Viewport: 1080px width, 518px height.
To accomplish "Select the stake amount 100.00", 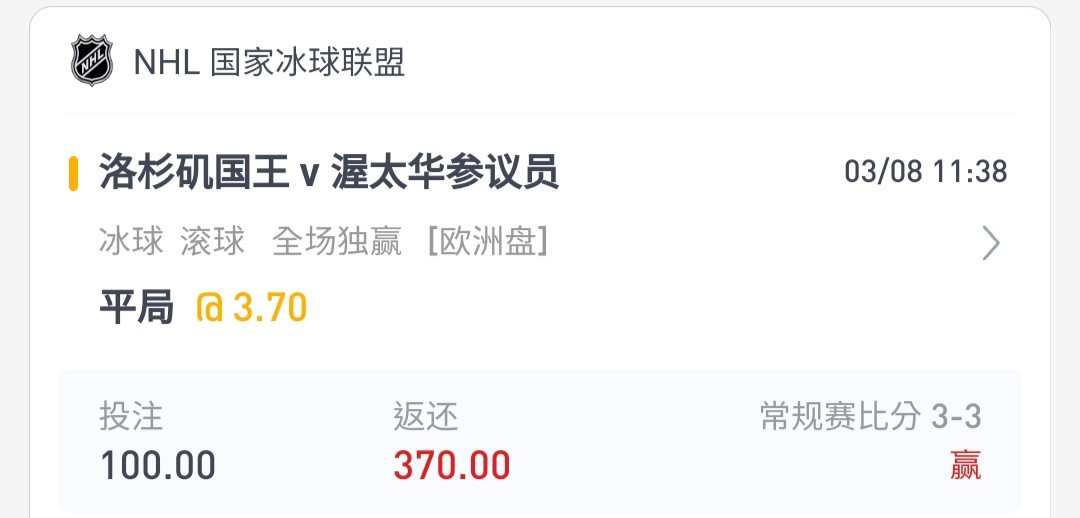I will [x=158, y=465].
